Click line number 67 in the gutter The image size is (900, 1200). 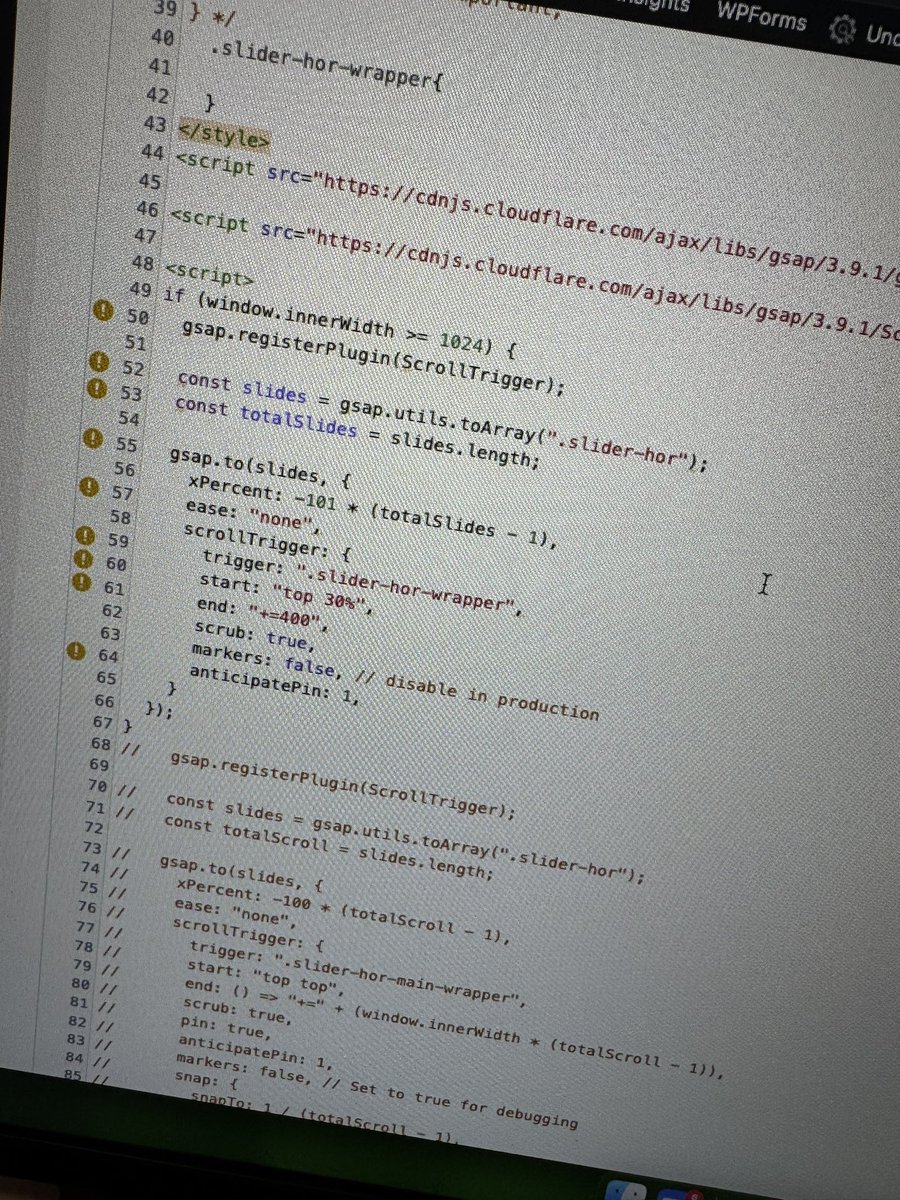tap(102, 721)
